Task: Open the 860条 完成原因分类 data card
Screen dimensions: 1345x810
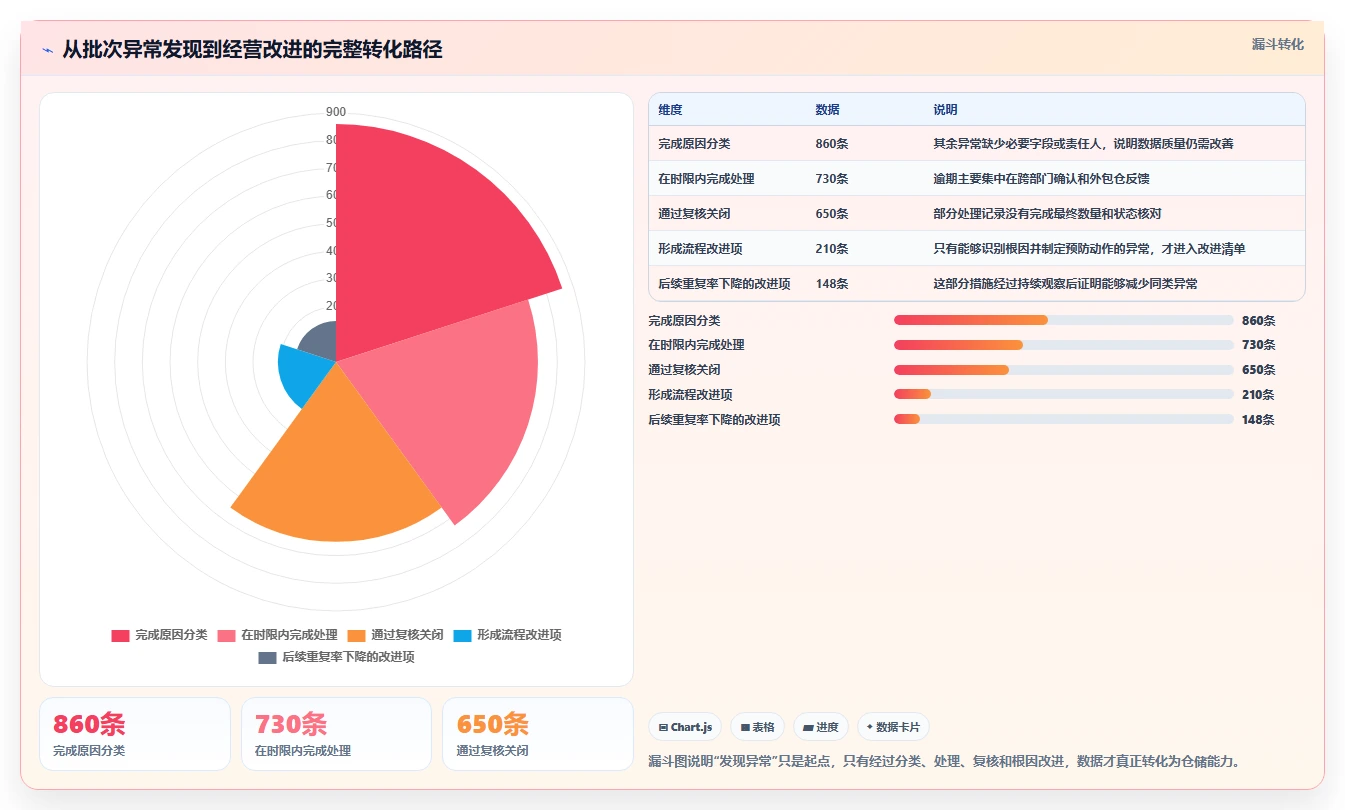Action: (135, 734)
